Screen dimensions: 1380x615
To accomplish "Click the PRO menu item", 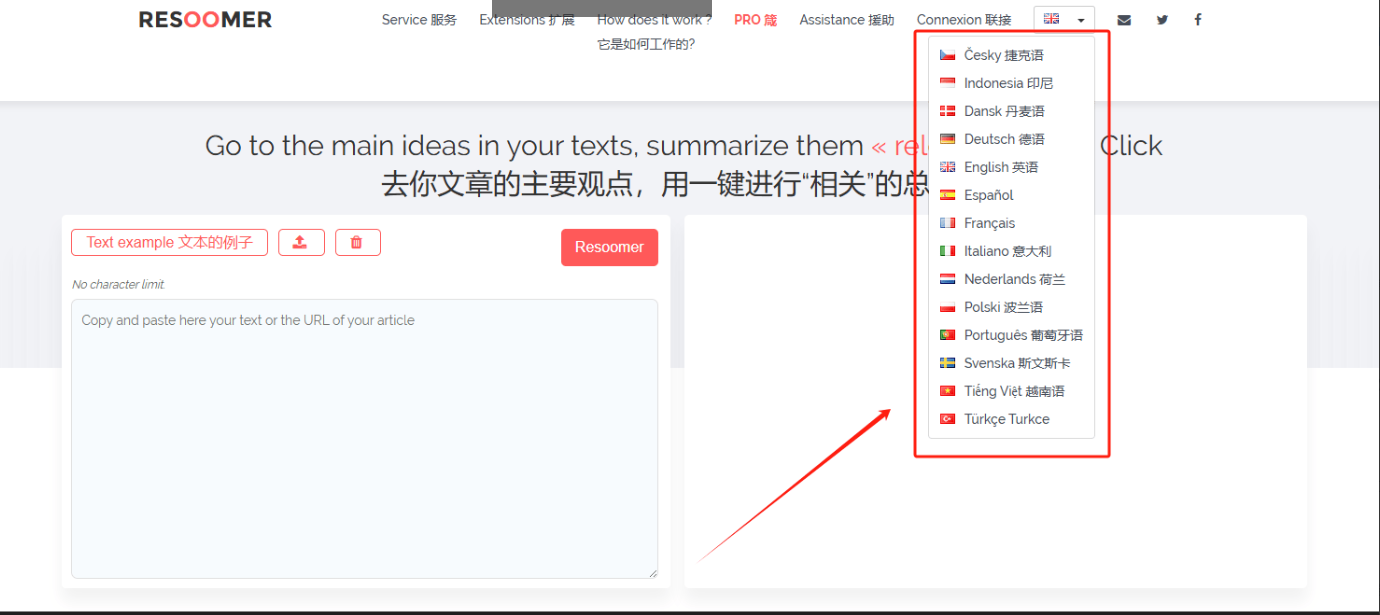I will pyautogui.click(x=755, y=19).
